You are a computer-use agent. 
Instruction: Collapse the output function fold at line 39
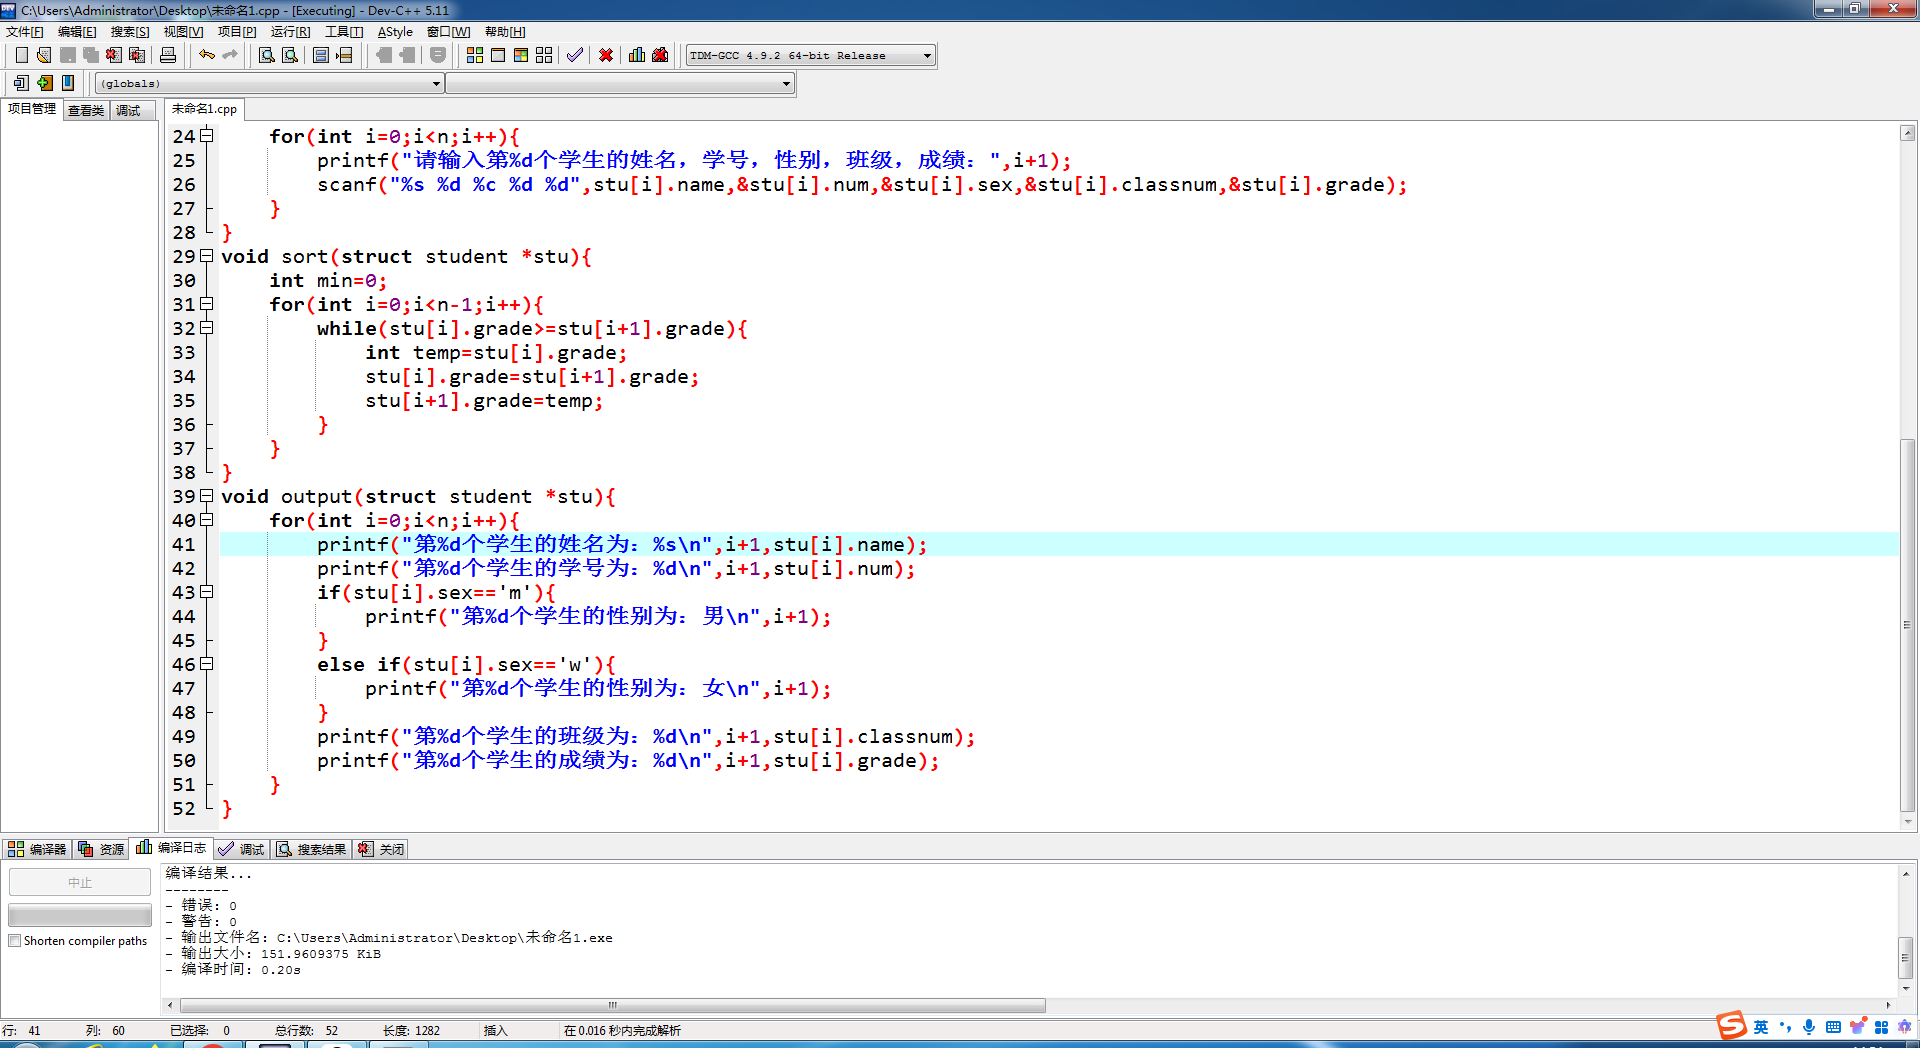pyautogui.click(x=206, y=495)
